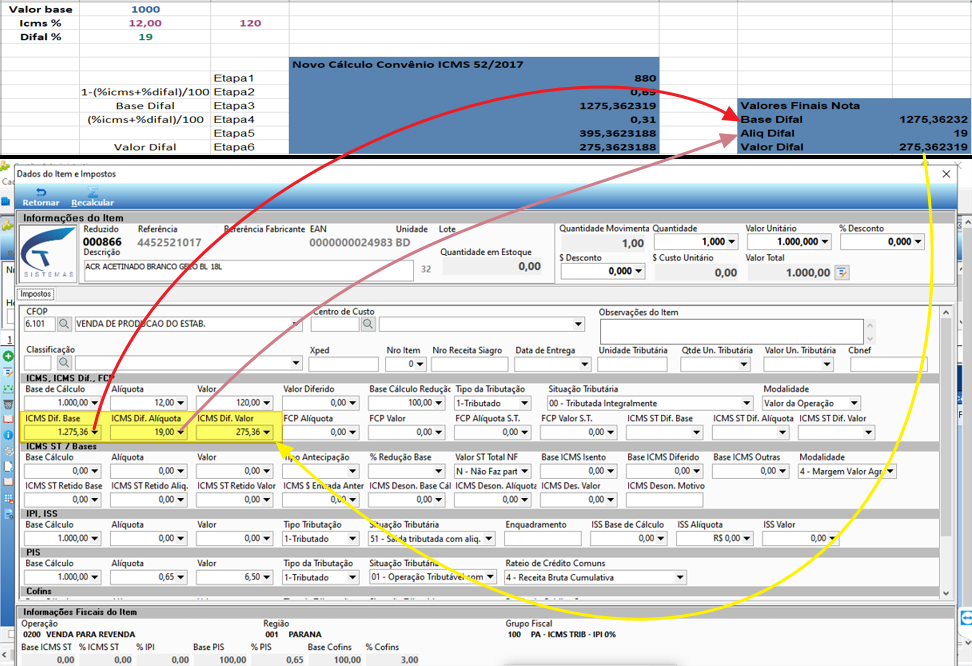
Task: Open the ICMS Dif. Valor dropdown arrow
Action: point(267,432)
